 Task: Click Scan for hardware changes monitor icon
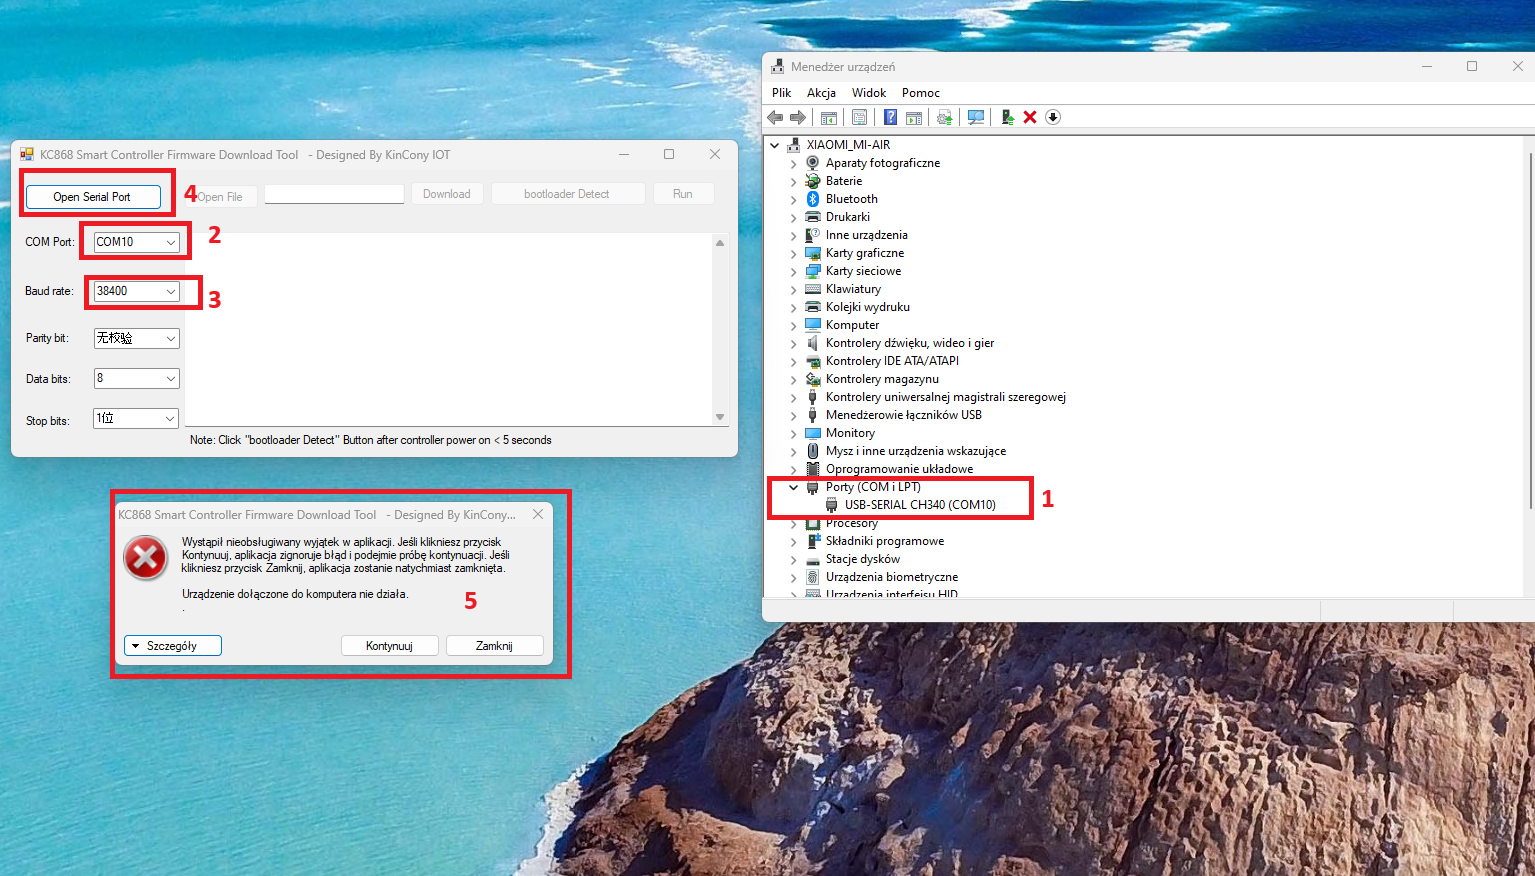[x=976, y=117]
